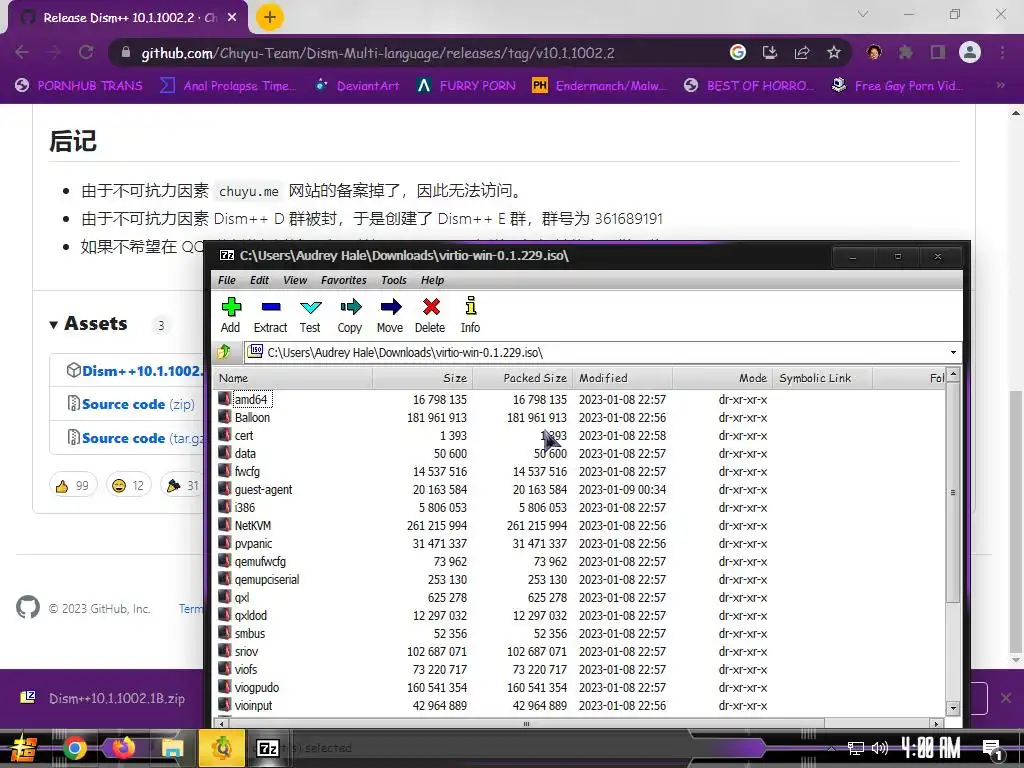Screen dimensions: 1024x768
Task: Open the View menu in 7-Zip
Action: (x=295, y=280)
